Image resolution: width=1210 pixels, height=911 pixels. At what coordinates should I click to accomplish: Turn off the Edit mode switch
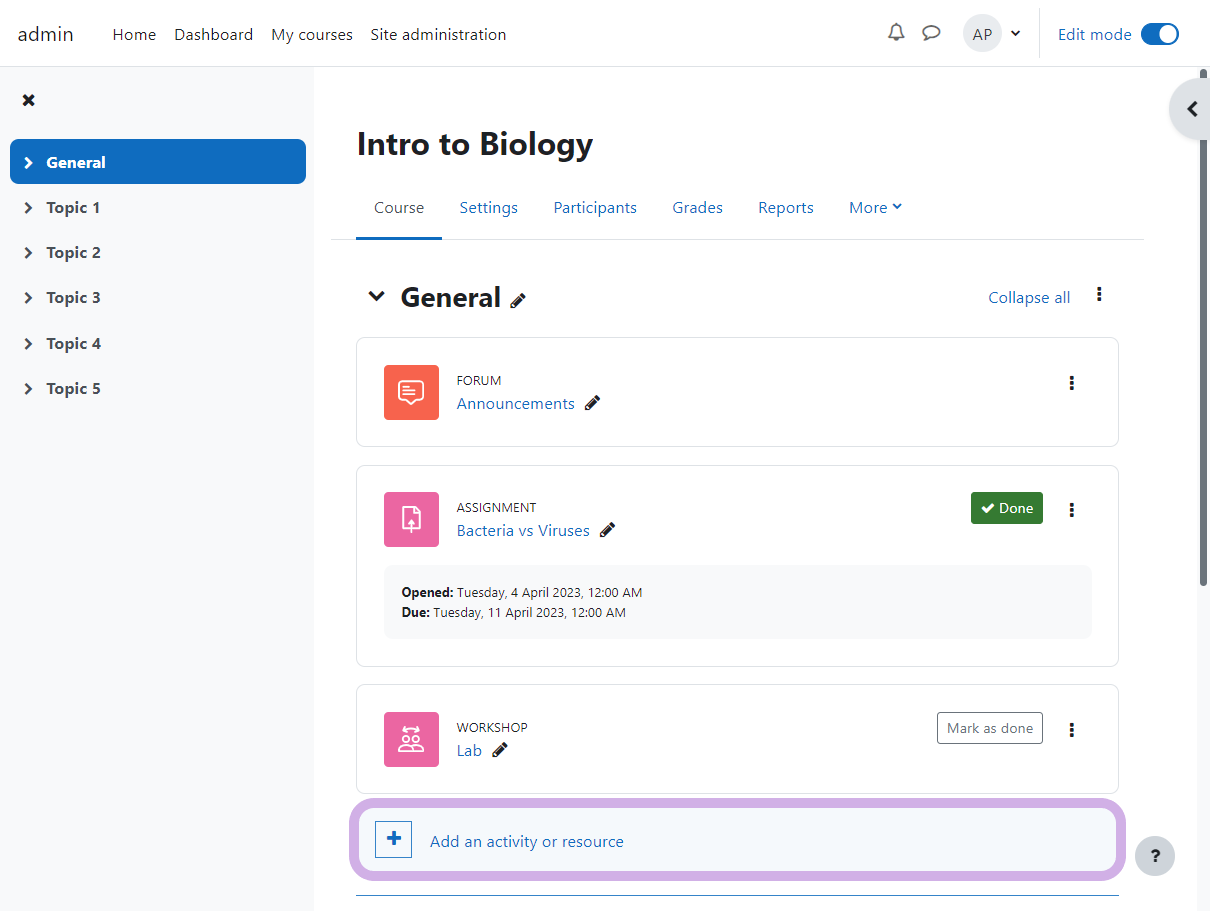coord(1159,34)
